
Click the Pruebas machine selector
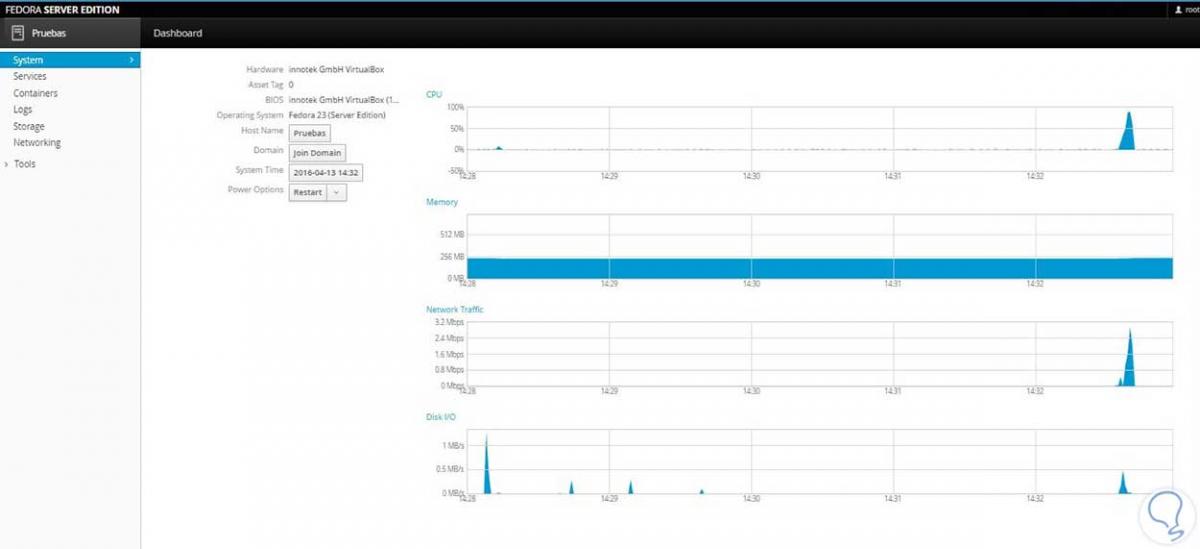[70, 33]
